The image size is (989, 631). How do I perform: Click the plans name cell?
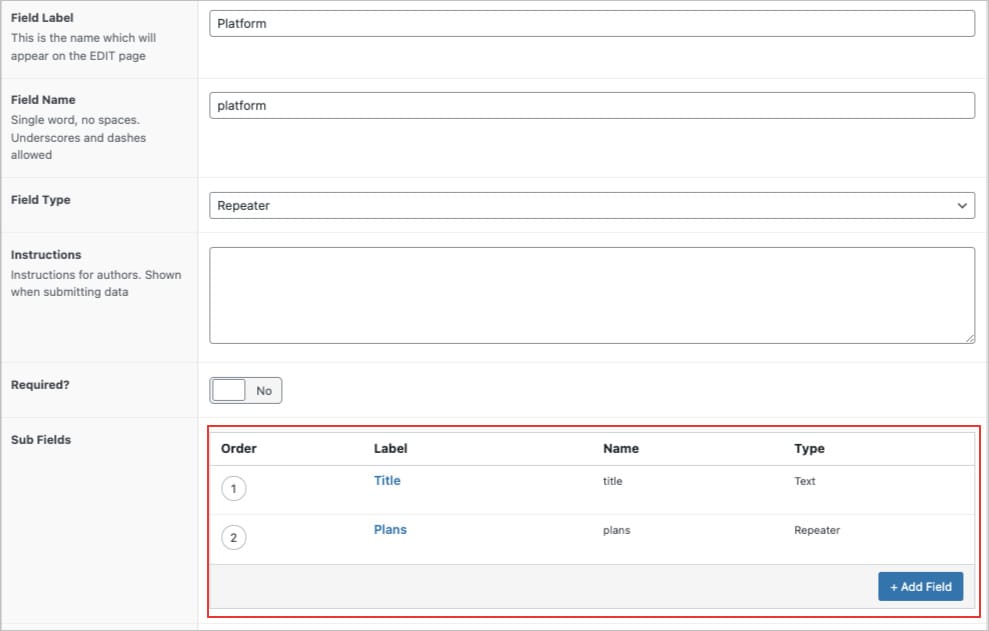click(x=616, y=530)
